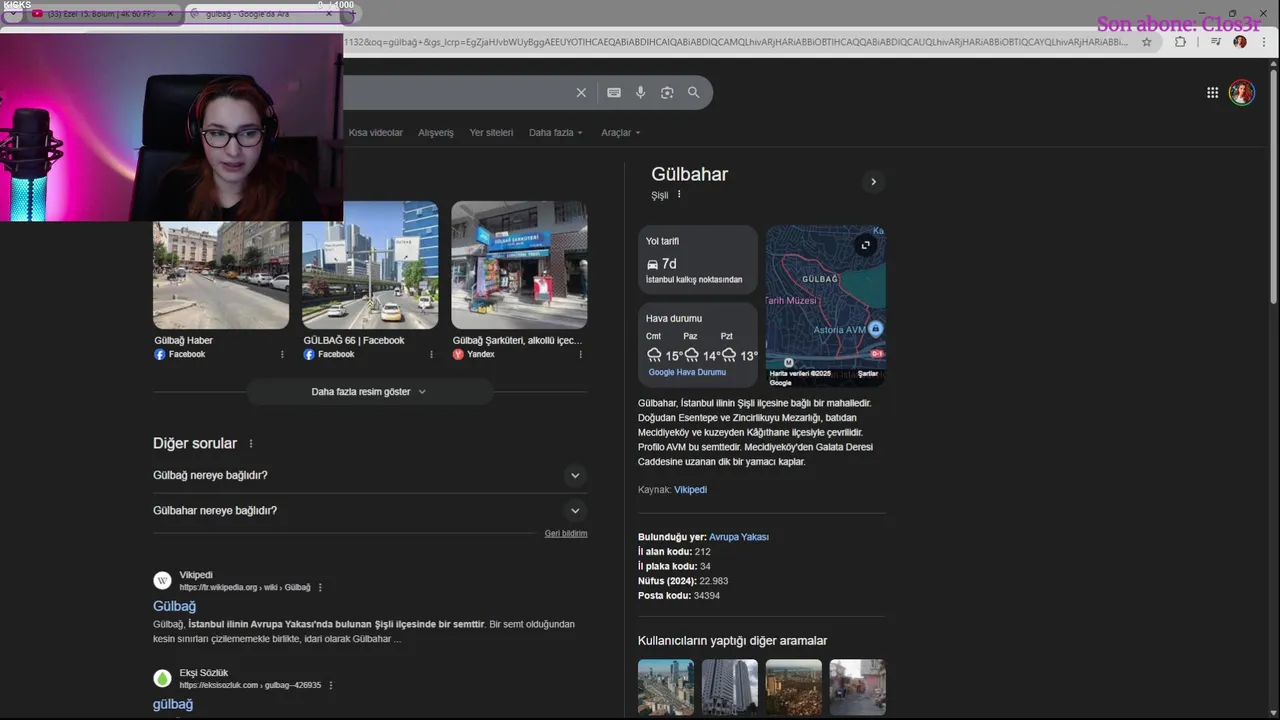1280x720 pixels.
Task: Open third related search thumbnail
Action: coord(794,687)
